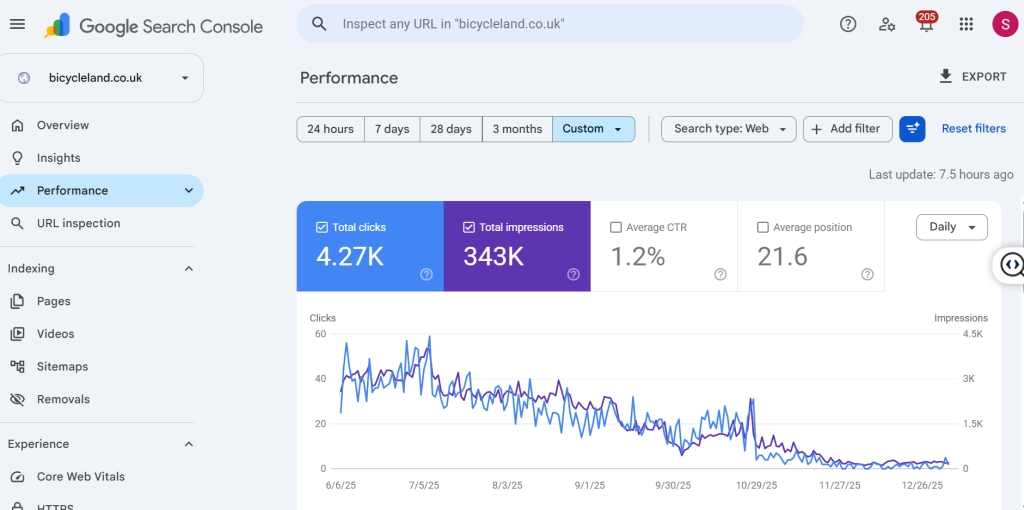Image resolution: width=1024 pixels, height=510 pixels.
Task: Click the help icon on Average CTR card
Action: 720,275
